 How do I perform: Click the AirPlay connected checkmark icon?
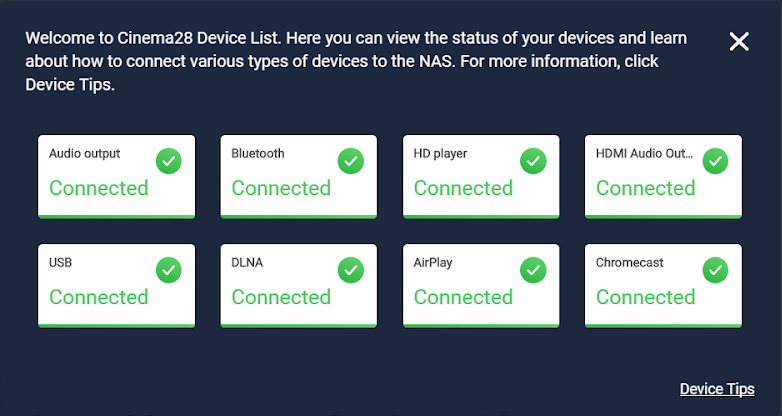(533, 270)
